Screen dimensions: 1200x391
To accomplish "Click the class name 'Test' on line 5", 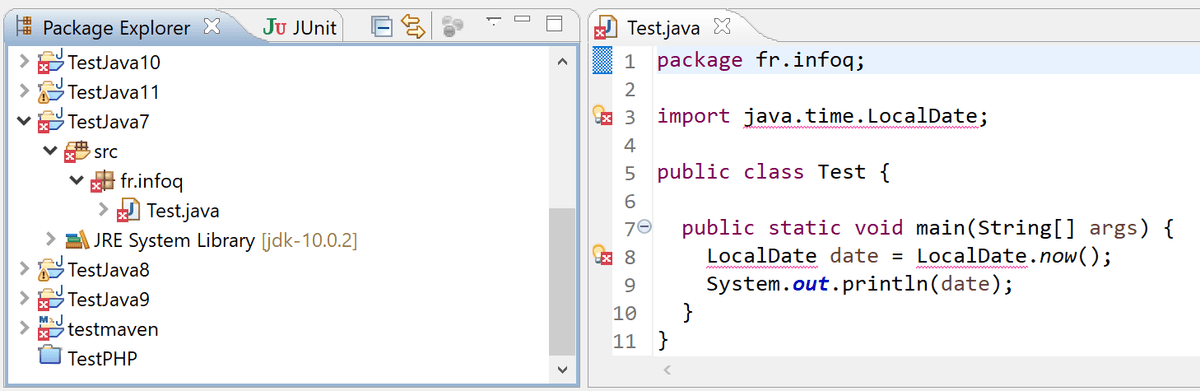I will click(842, 172).
